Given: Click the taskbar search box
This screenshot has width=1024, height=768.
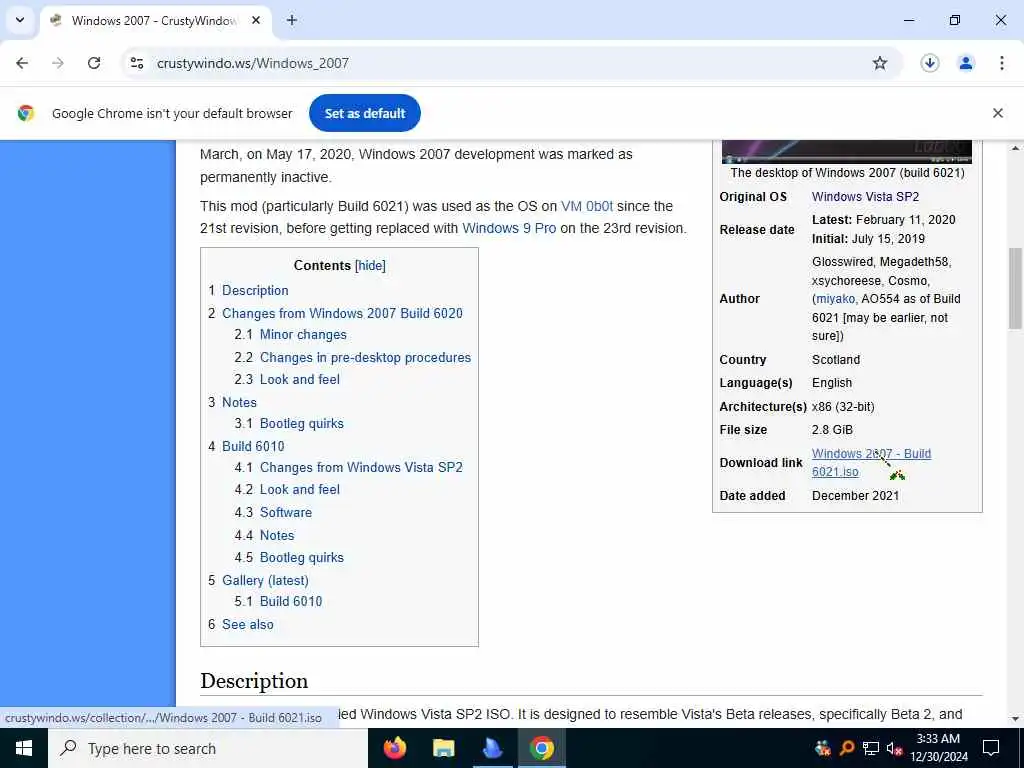Looking at the screenshot, I should click(x=208, y=748).
